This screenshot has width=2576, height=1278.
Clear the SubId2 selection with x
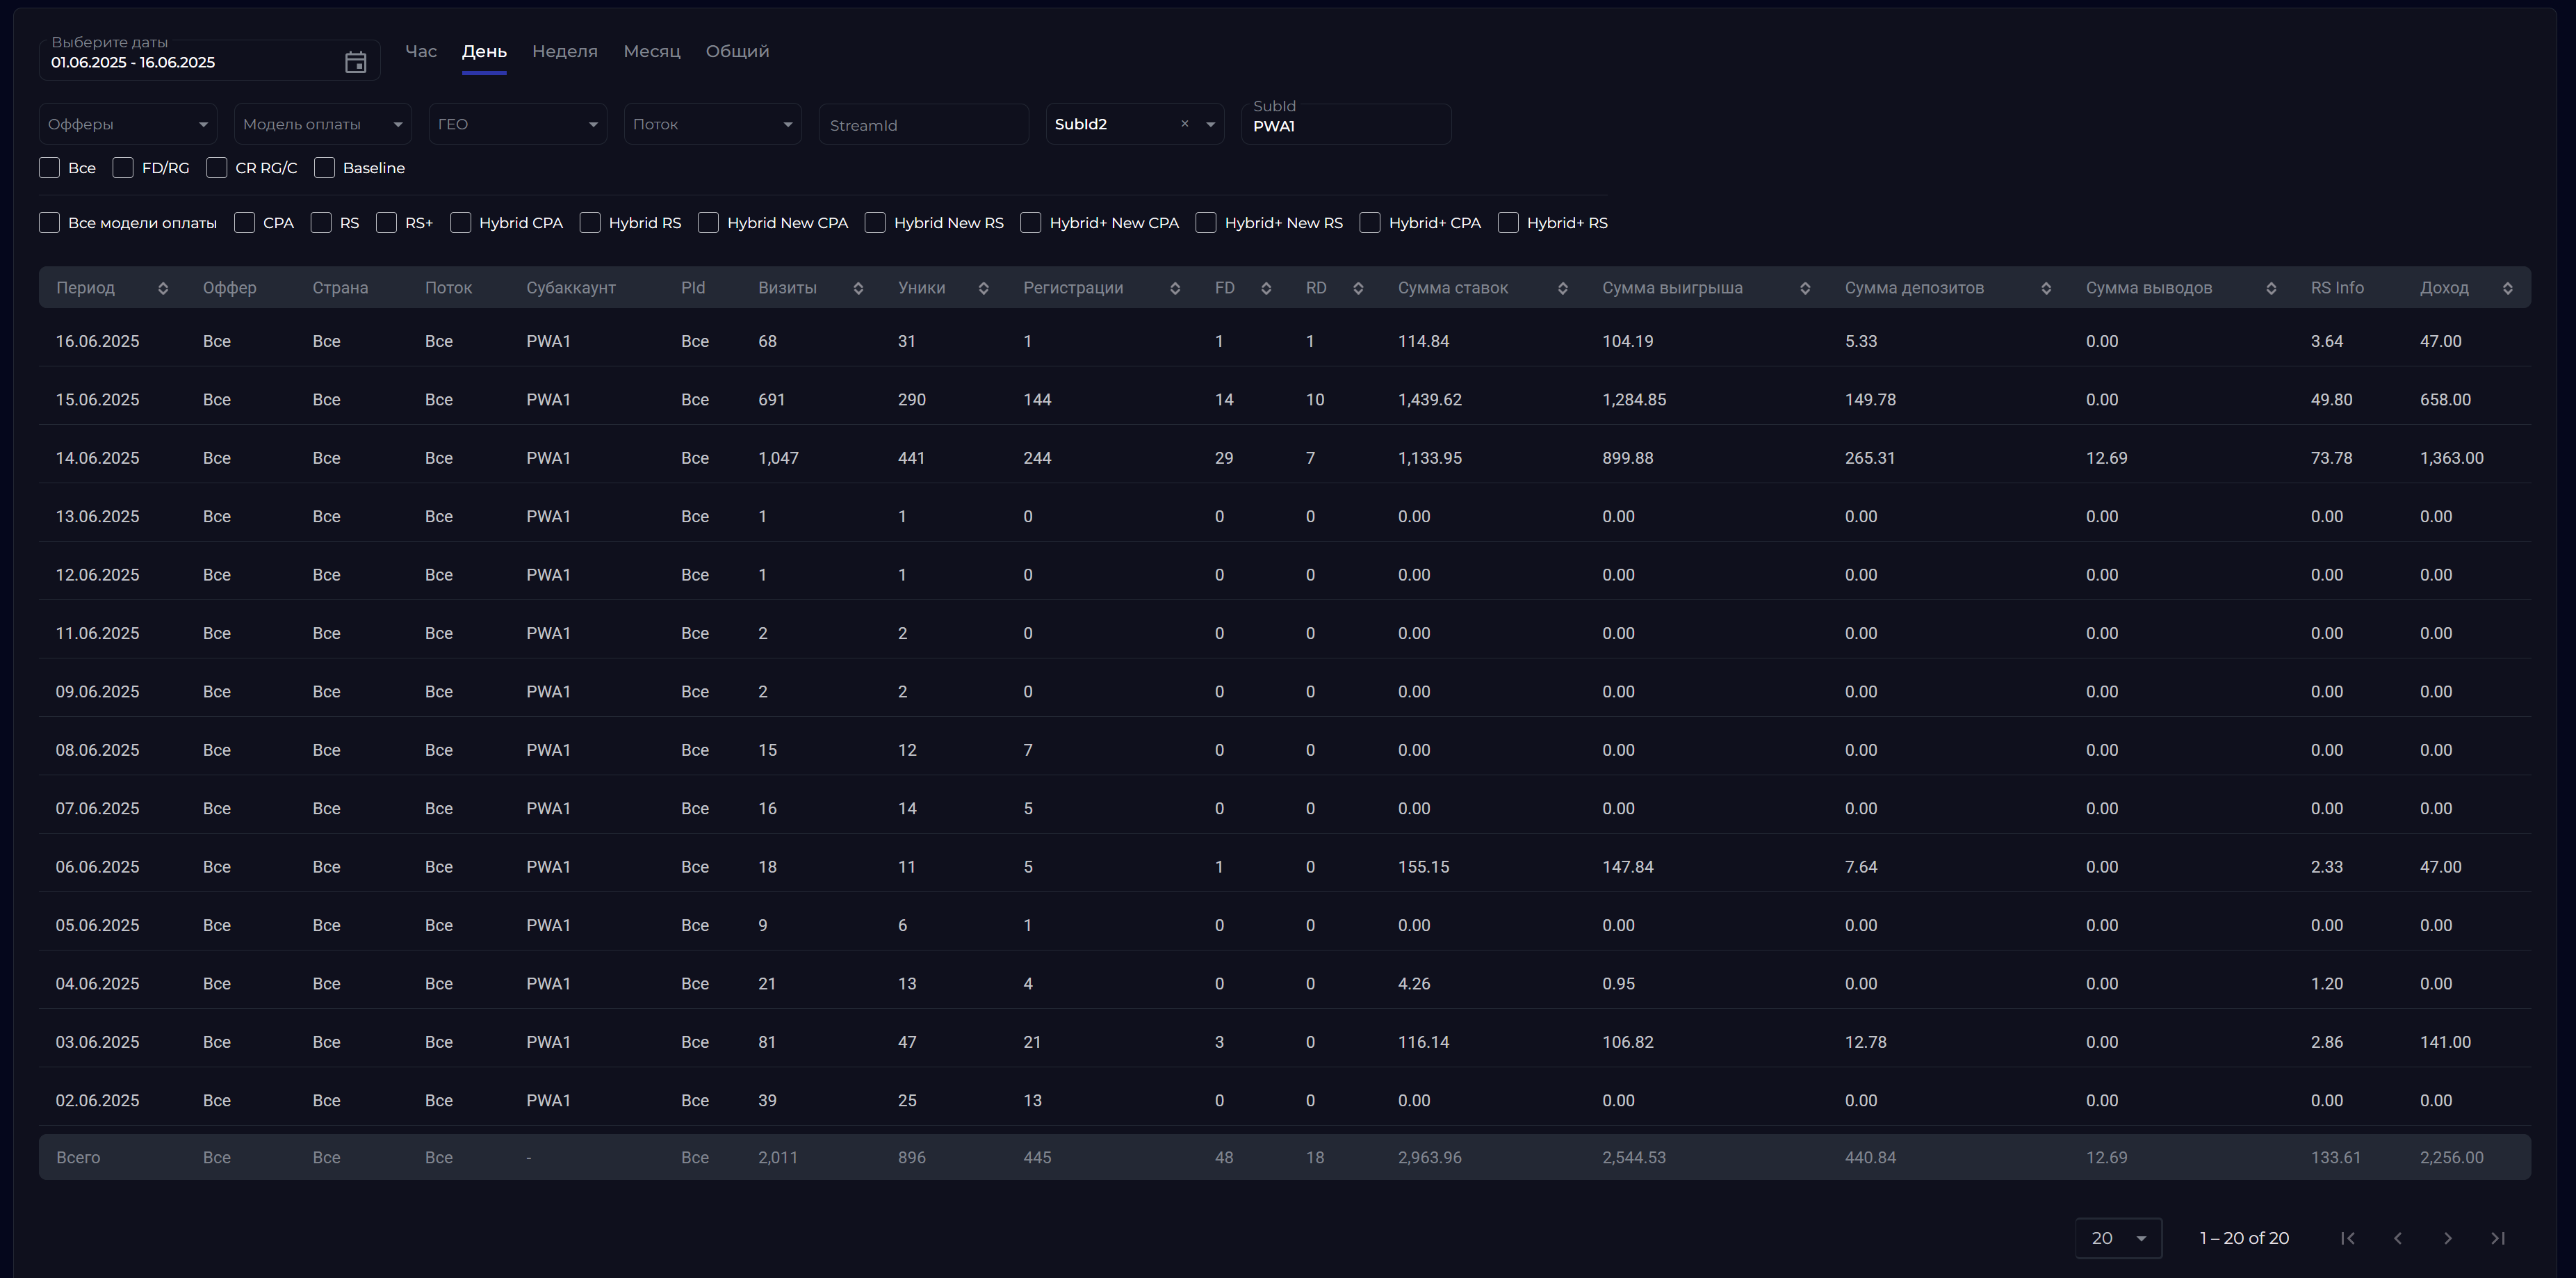pyautogui.click(x=1185, y=124)
